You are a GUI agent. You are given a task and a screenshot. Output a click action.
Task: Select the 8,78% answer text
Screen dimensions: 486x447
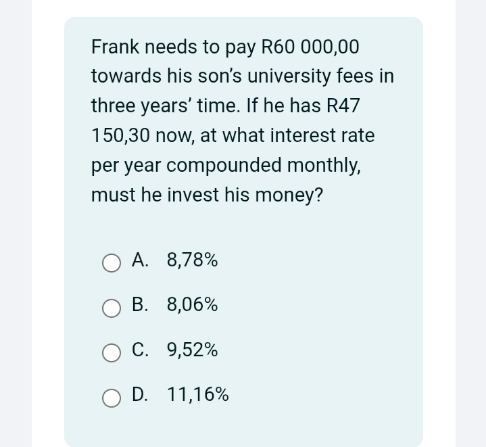pyautogui.click(x=192, y=260)
